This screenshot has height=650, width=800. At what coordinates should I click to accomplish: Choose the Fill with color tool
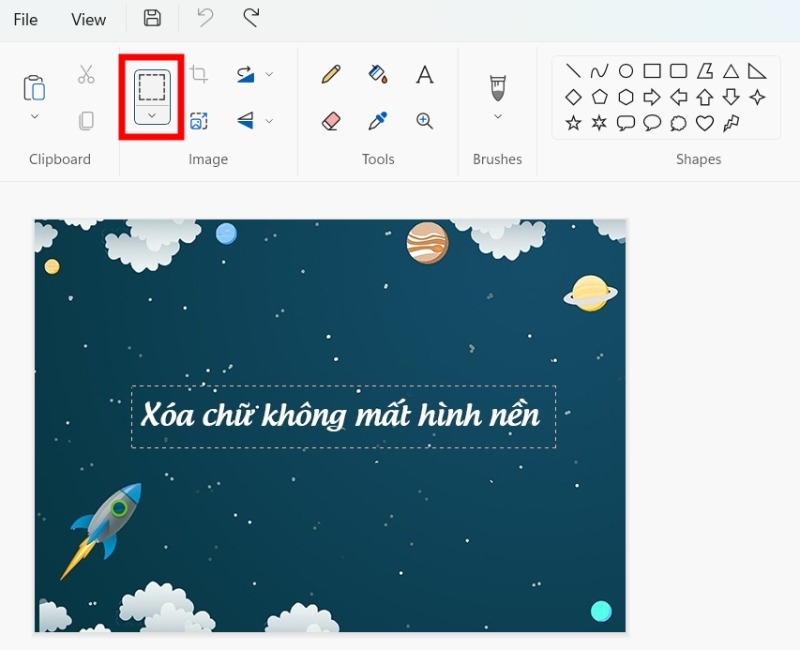(x=378, y=74)
